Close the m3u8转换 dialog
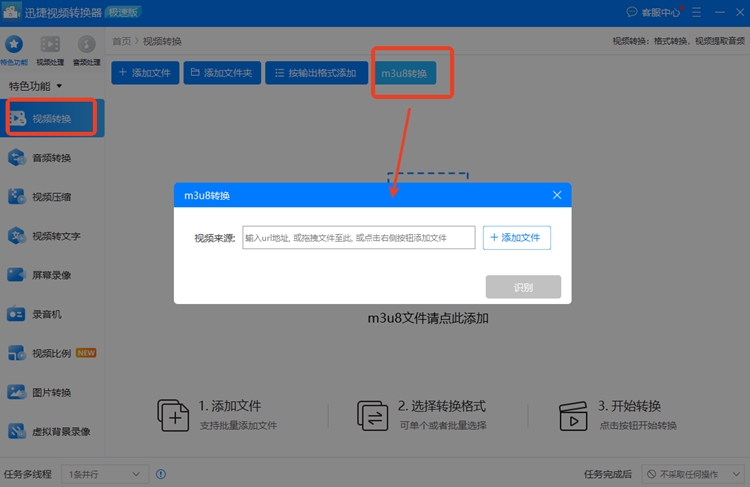This screenshot has width=750, height=487. [x=557, y=195]
